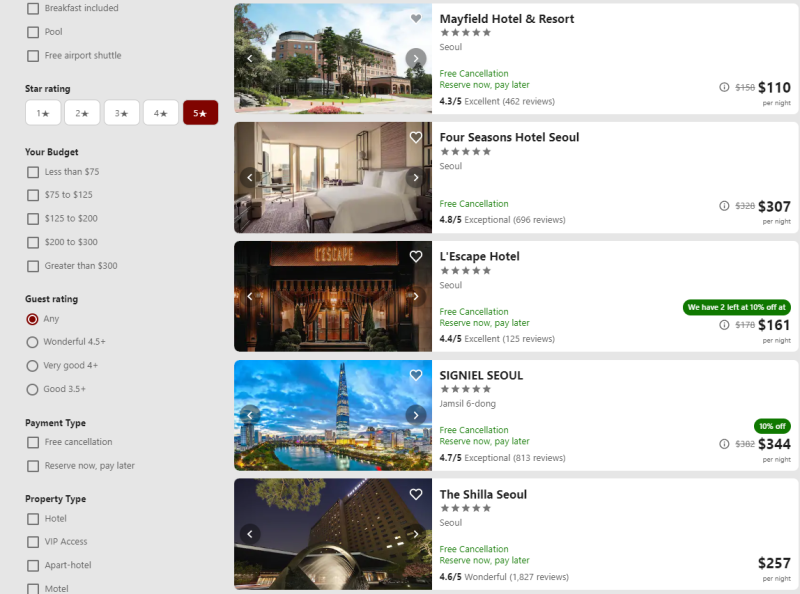Open SIGNIEL SEOUL hotel title
The image size is (800, 594).
click(481, 375)
